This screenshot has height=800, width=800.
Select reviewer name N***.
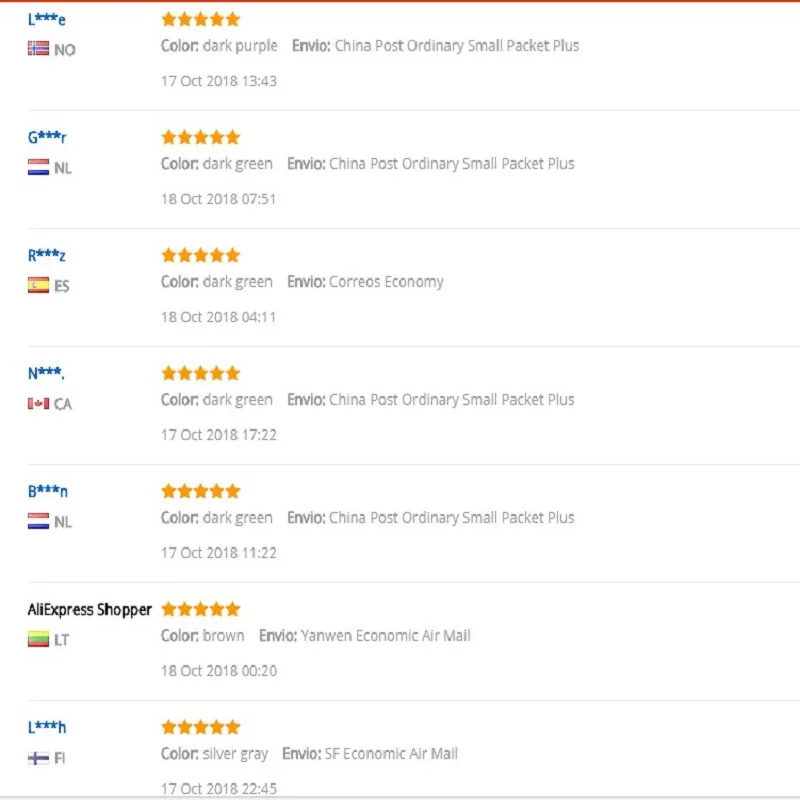pos(46,373)
